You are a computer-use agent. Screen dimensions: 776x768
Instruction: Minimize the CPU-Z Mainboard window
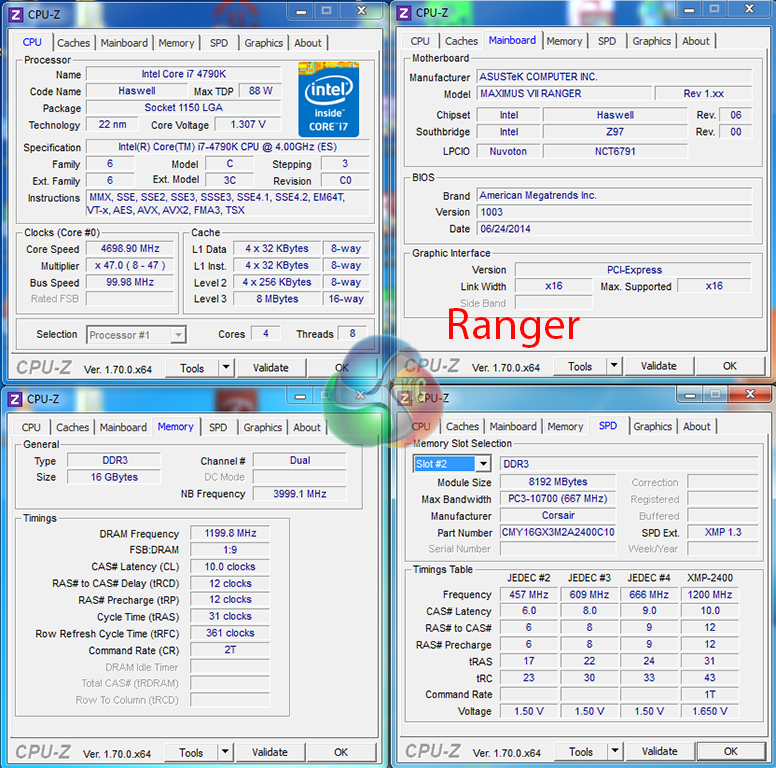(x=689, y=9)
